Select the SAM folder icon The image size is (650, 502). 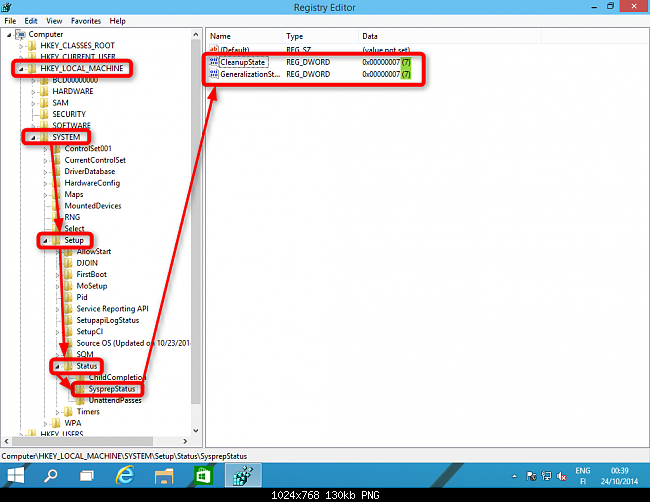pos(44,103)
